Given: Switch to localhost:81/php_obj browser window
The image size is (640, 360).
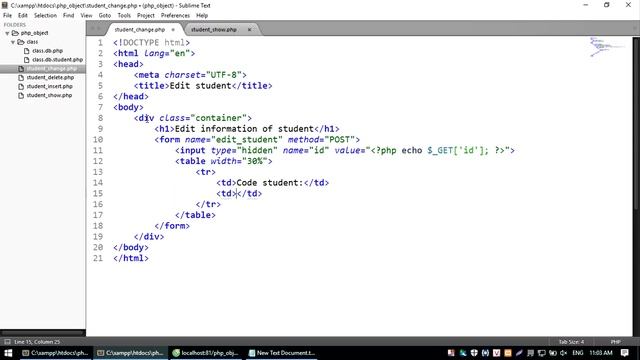Looking at the screenshot, I should 205,353.
